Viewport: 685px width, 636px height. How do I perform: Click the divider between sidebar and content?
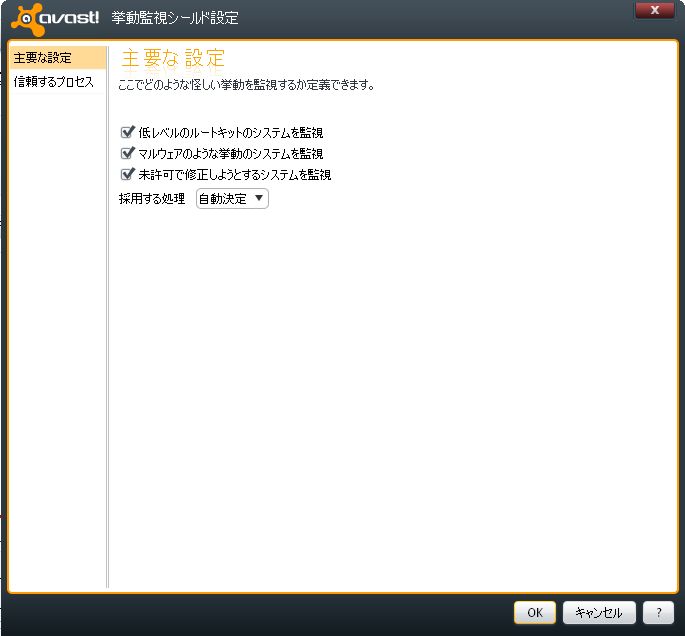[107, 320]
